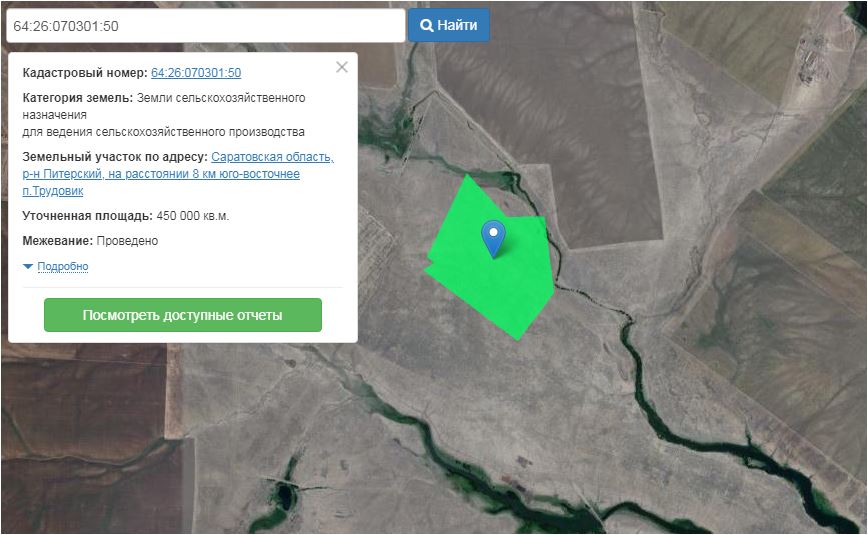Screen dimensions: 868x535
Task: Click the Категория земель label
Action: pos(77,98)
